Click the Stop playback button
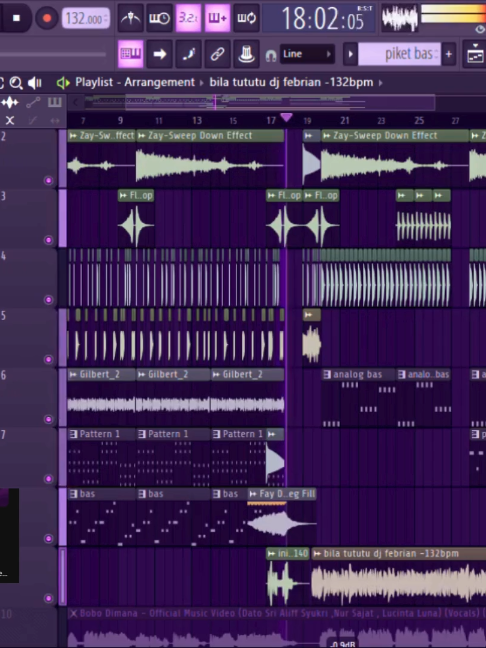Image resolution: width=486 pixels, height=648 pixels. coord(16,18)
